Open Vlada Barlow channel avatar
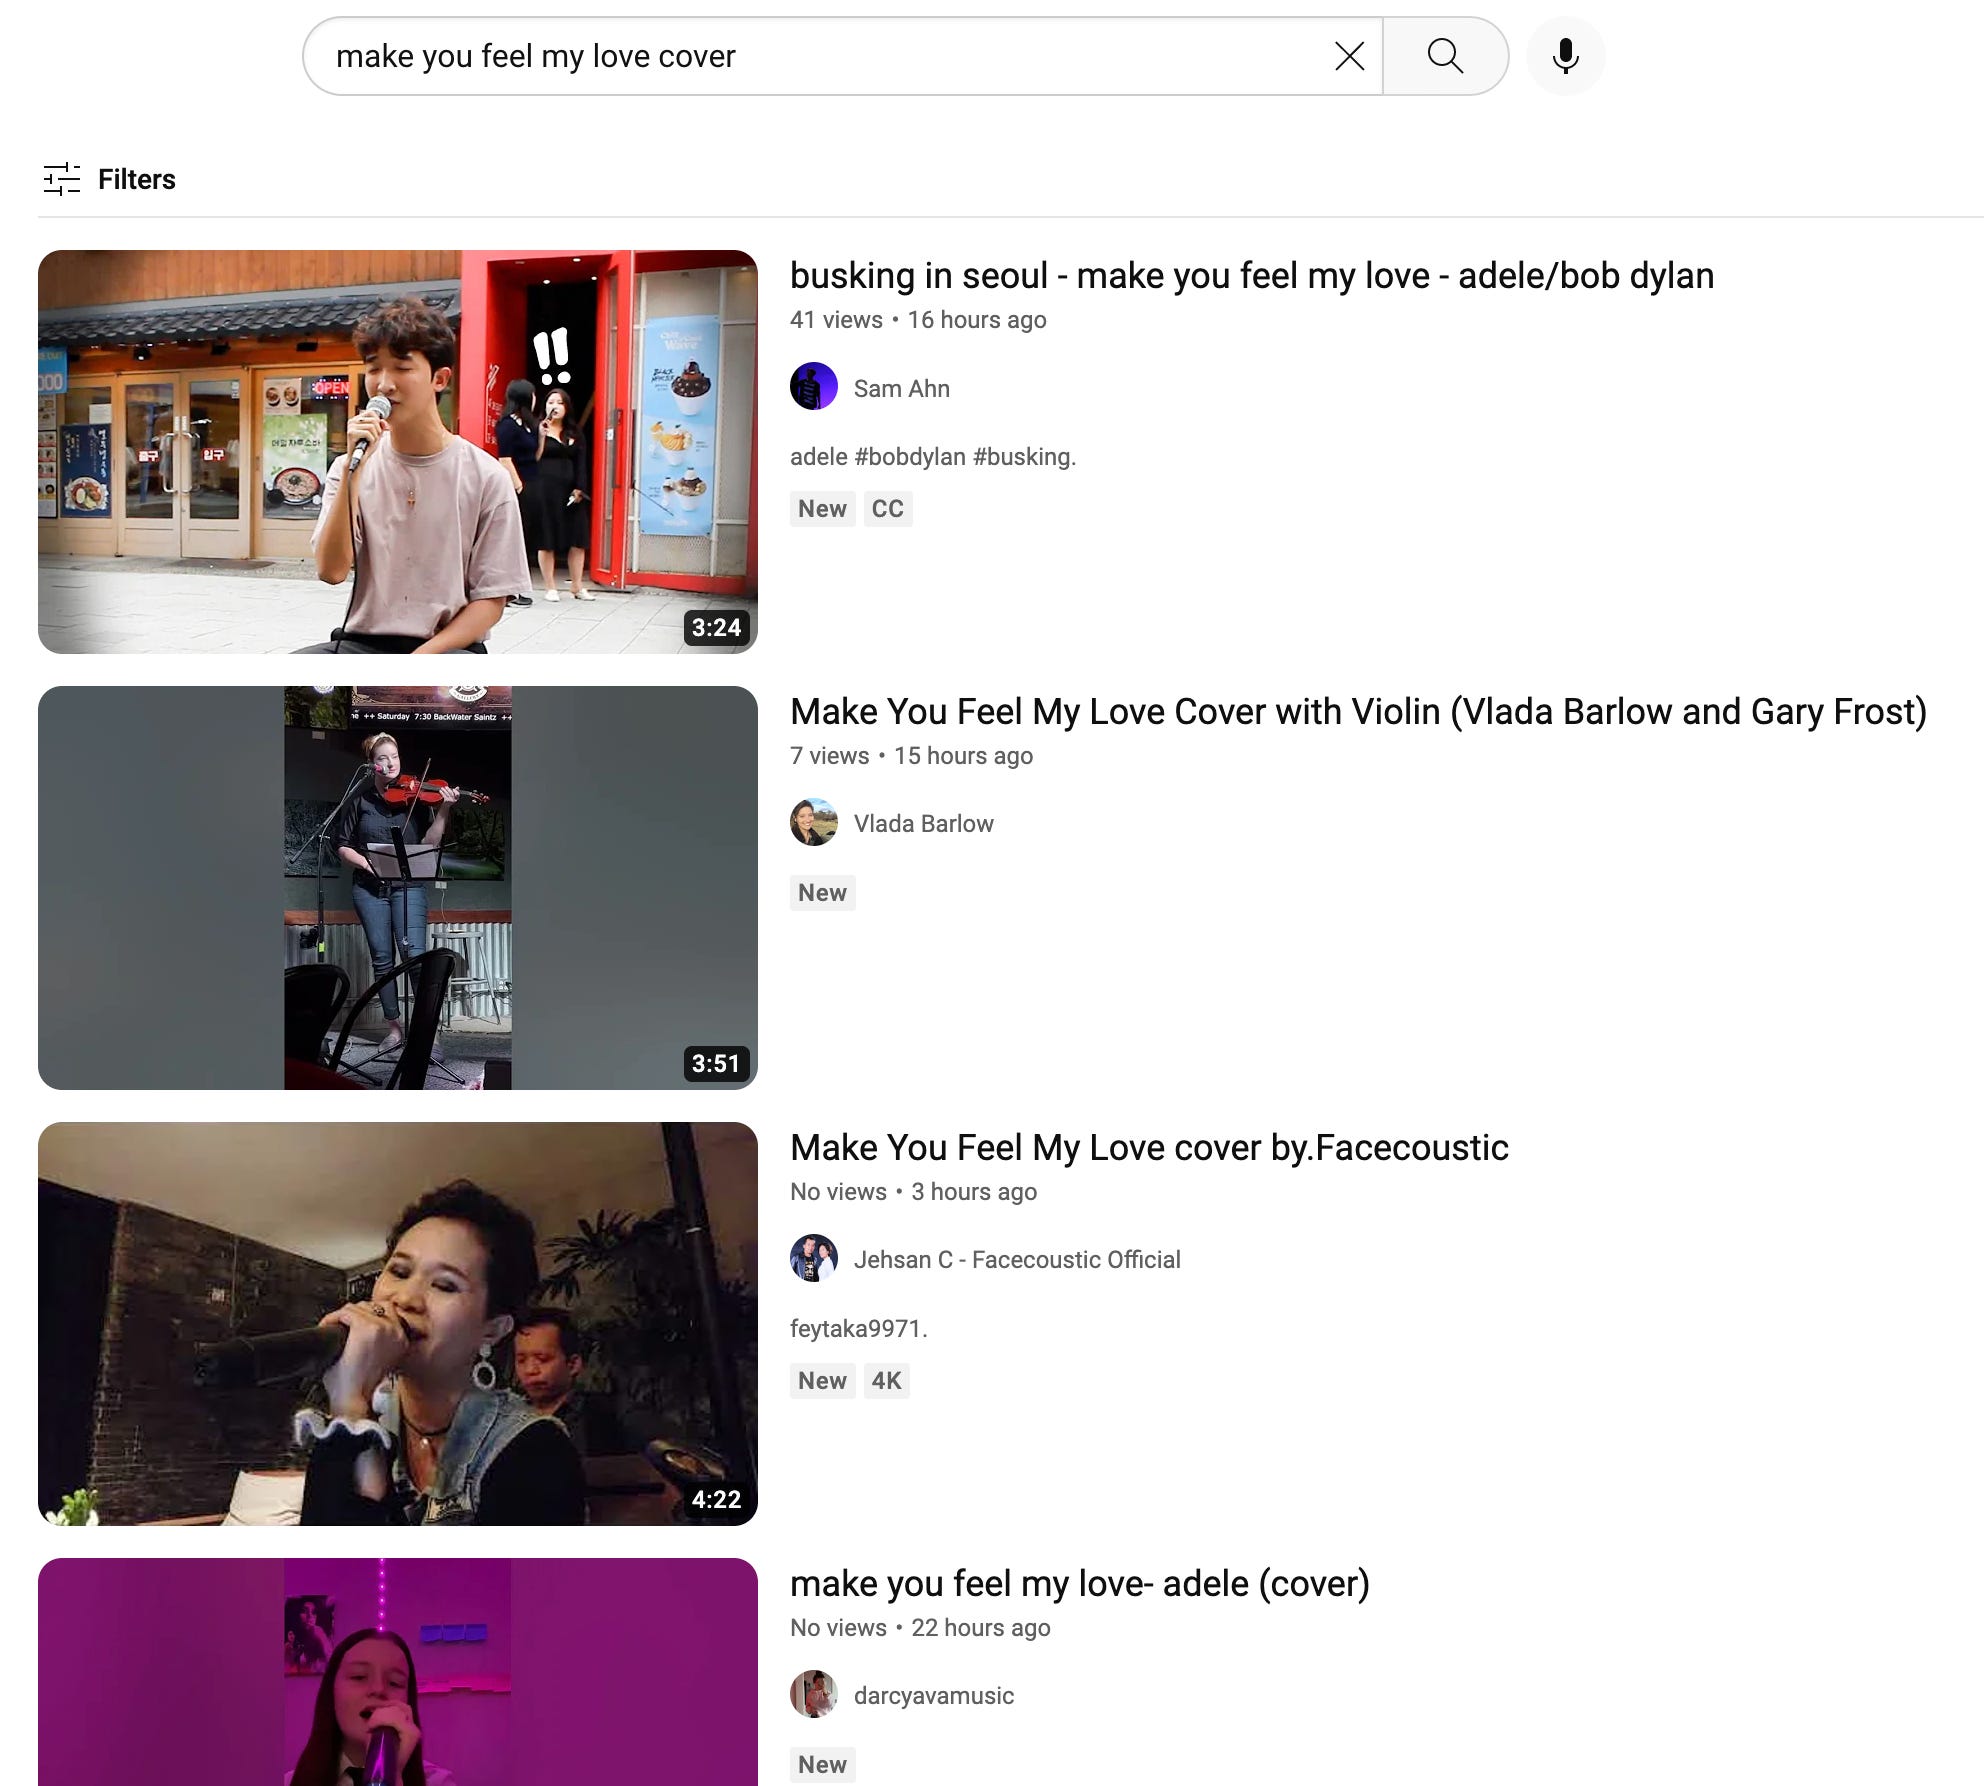The image size is (1984, 1786). tap(813, 823)
